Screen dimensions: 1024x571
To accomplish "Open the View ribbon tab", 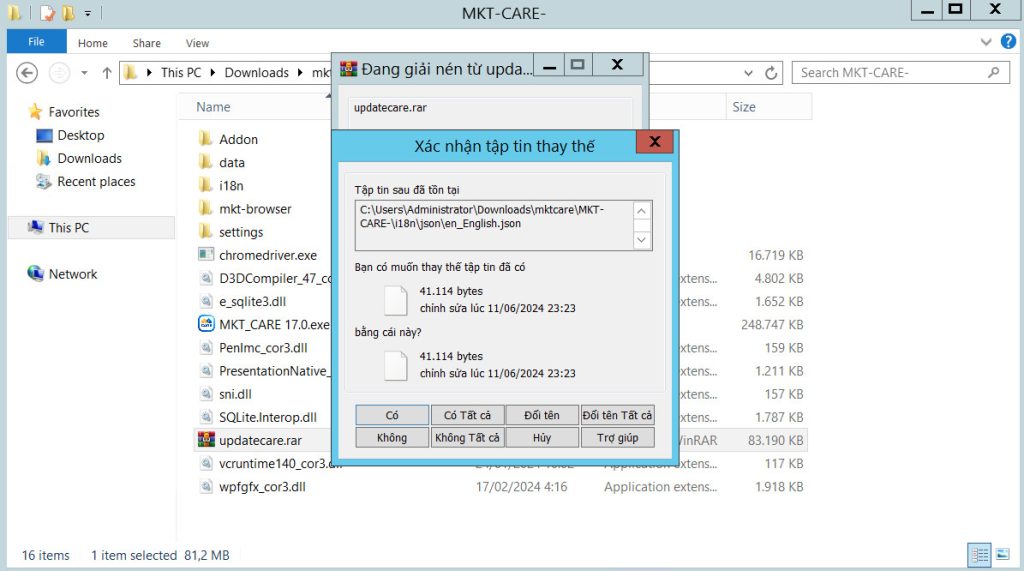I will click(197, 43).
